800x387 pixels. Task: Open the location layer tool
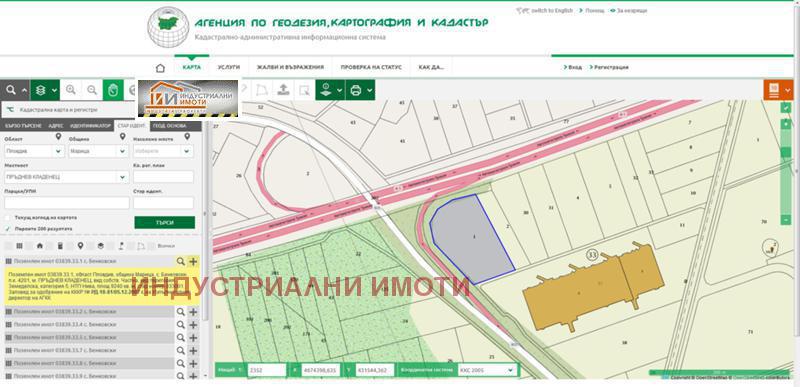click(326, 90)
